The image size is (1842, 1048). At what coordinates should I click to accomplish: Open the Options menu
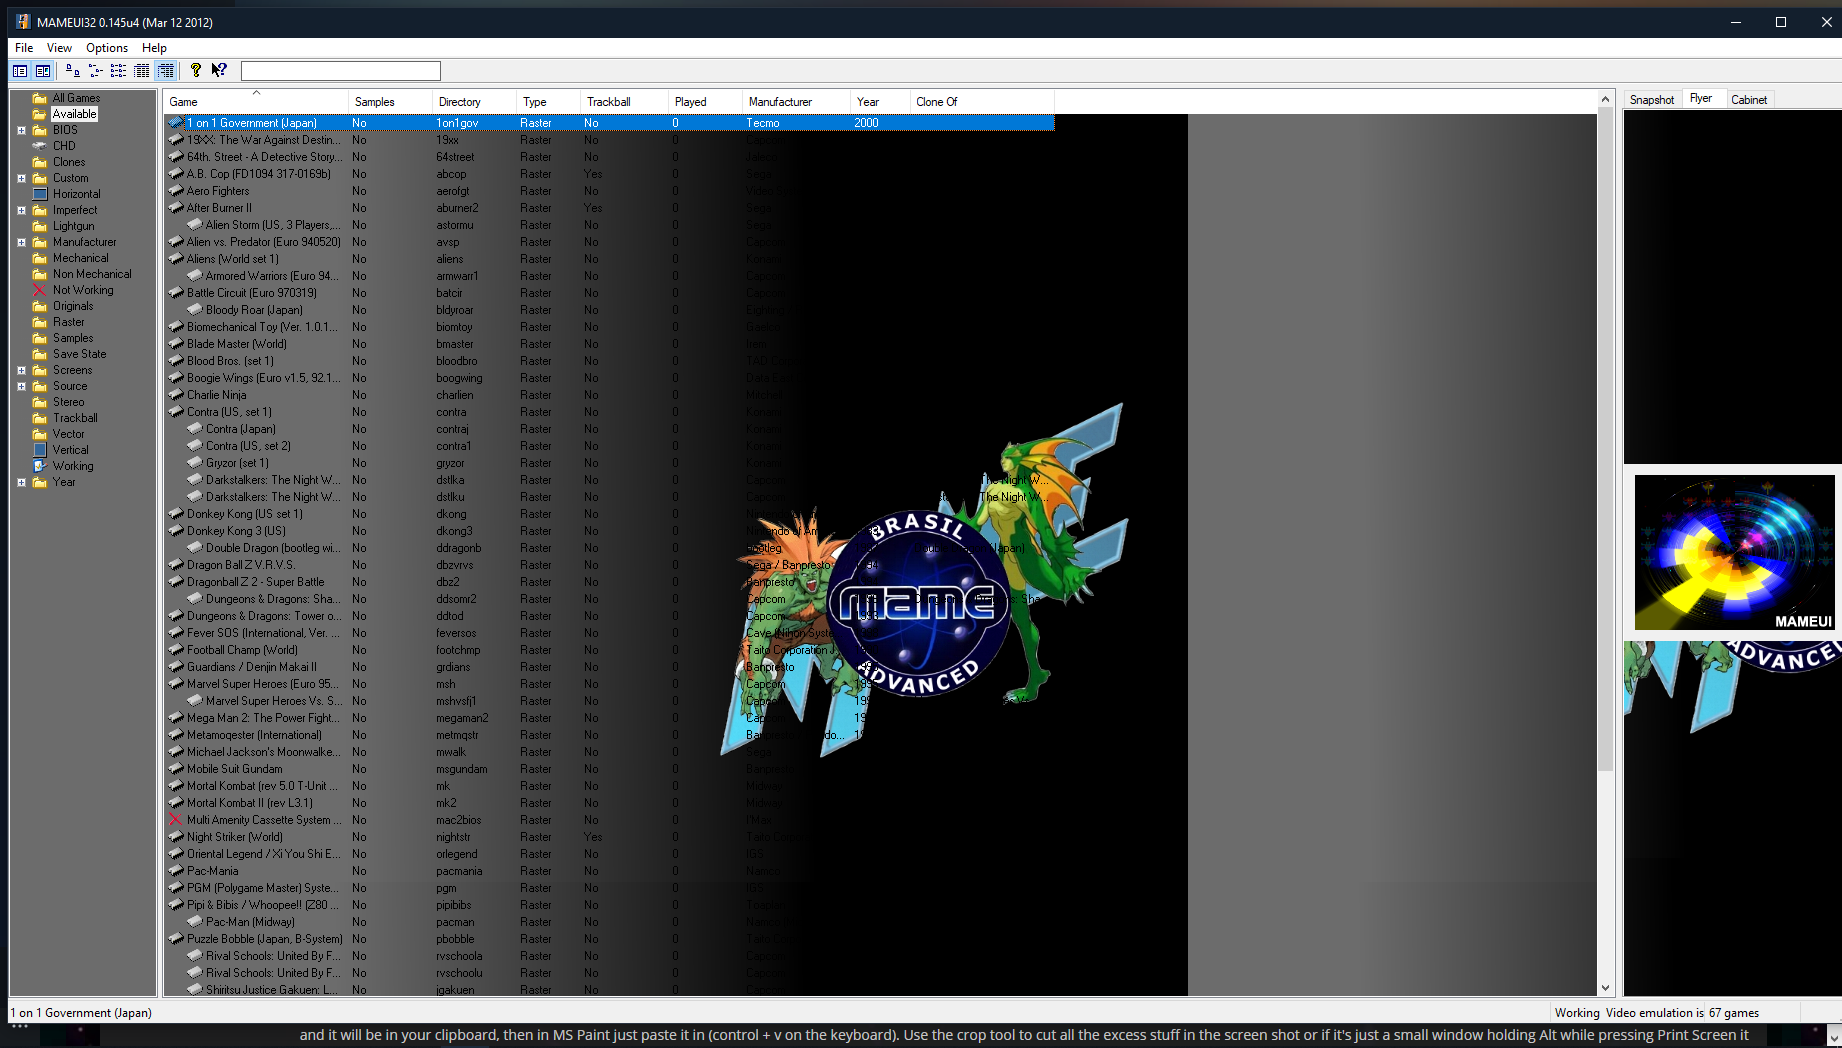[x=107, y=48]
